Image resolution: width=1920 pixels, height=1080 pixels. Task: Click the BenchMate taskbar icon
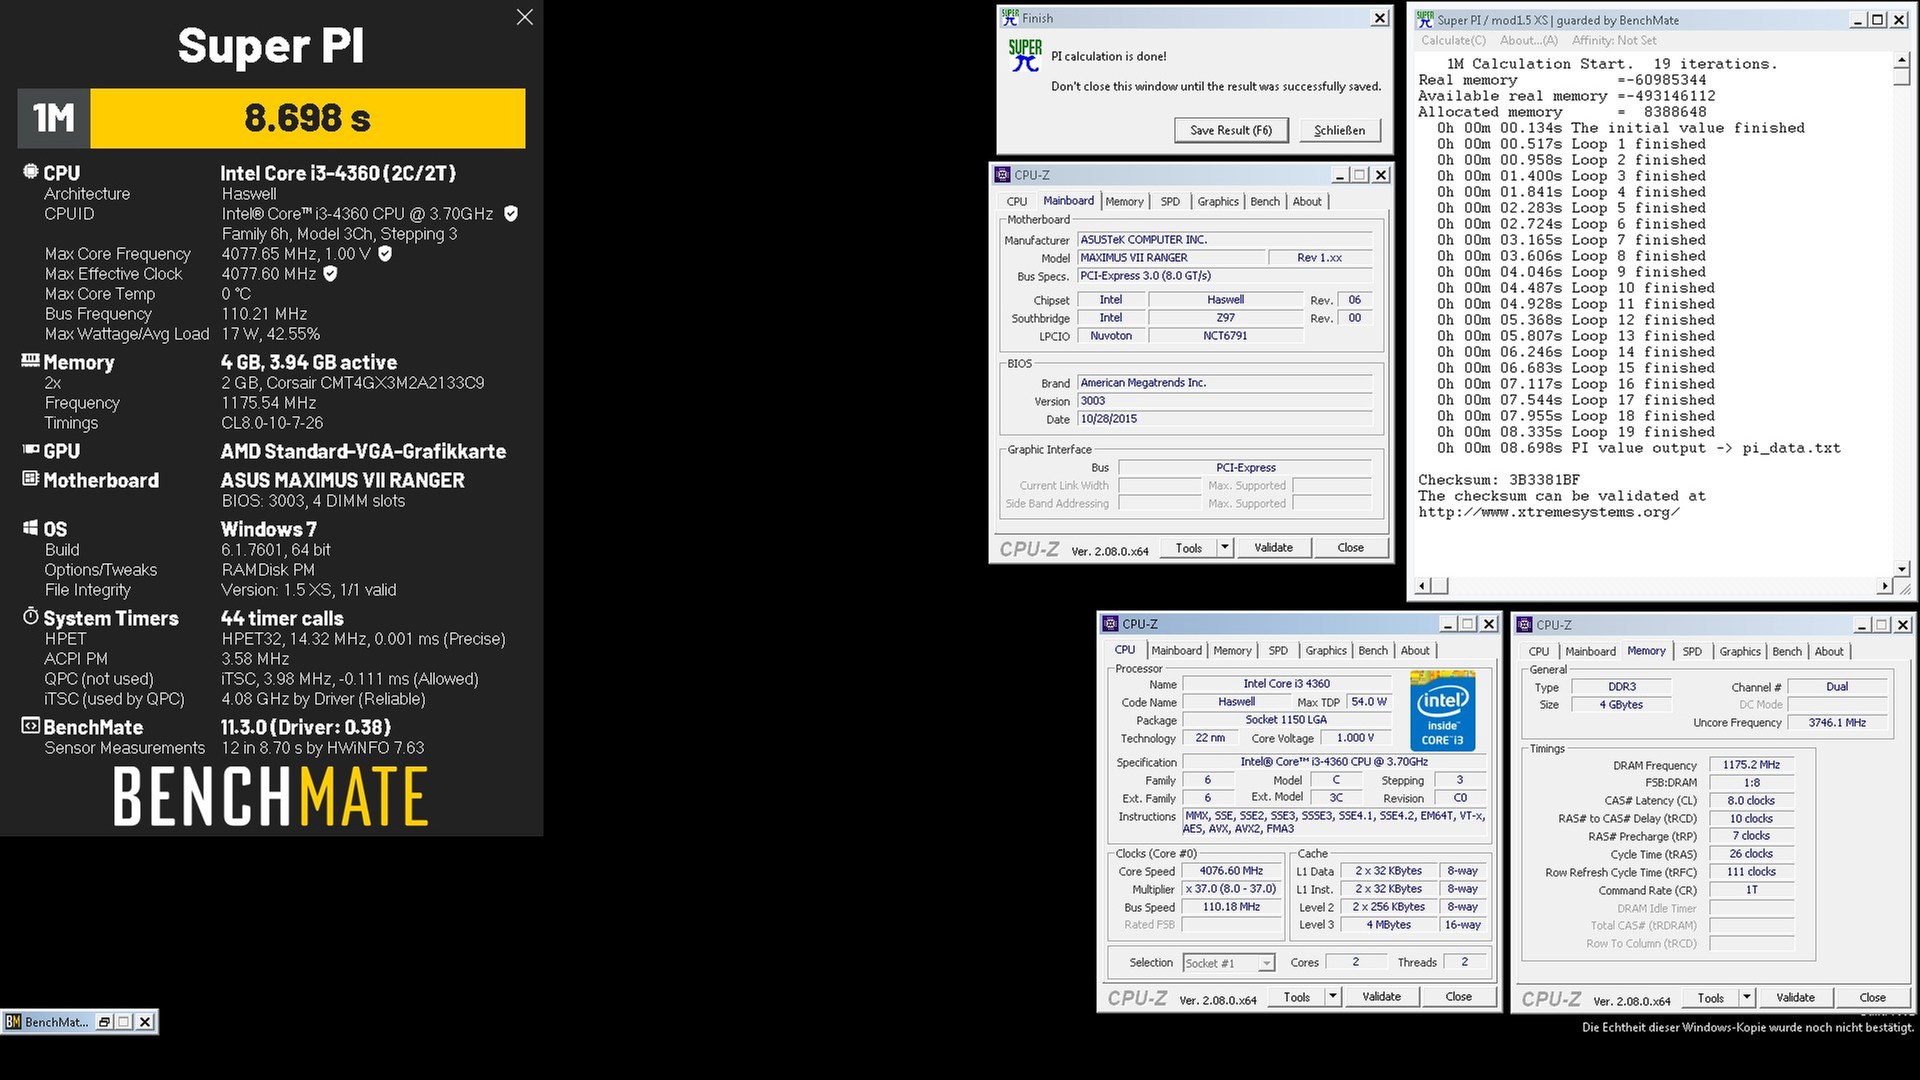point(13,1022)
